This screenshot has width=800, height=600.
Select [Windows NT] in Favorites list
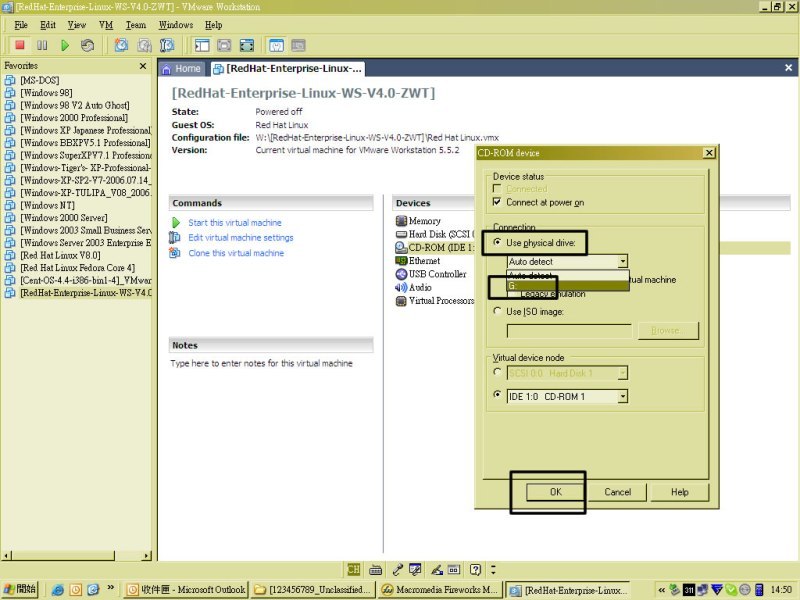[x=47, y=205]
